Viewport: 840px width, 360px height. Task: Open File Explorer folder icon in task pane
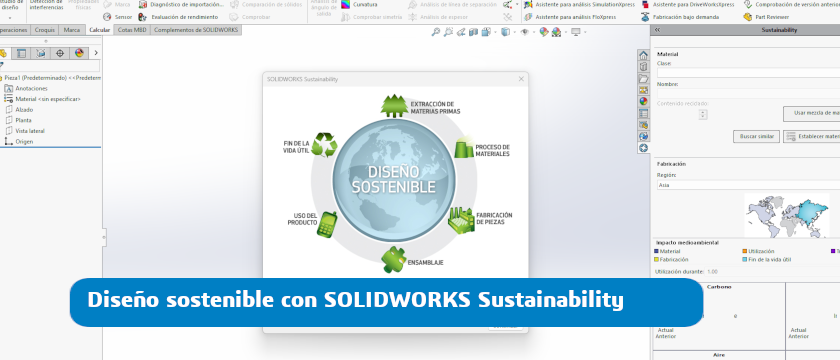pyautogui.click(x=643, y=79)
